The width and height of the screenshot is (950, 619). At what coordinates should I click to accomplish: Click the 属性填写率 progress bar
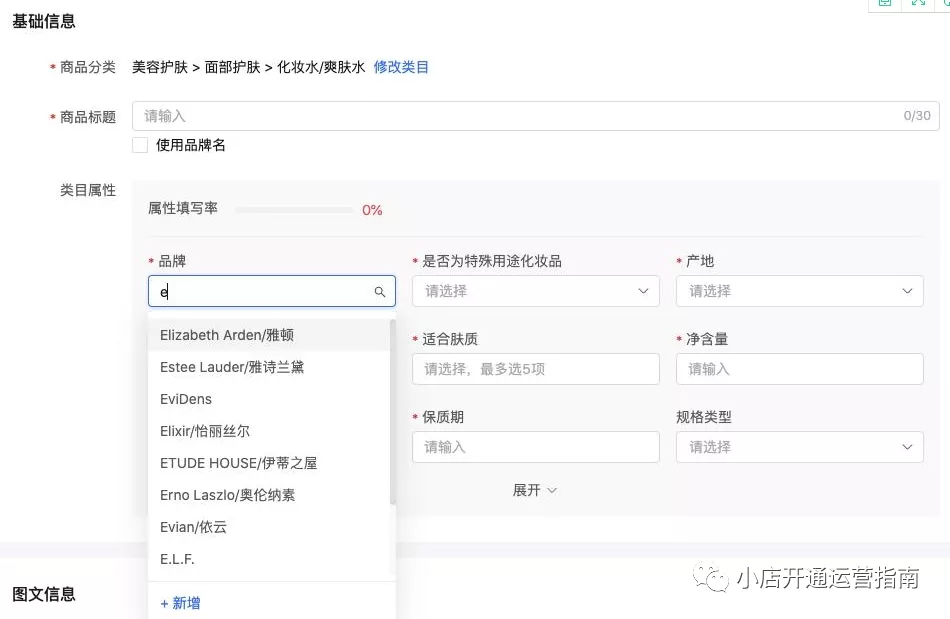click(x=294, y=210)
